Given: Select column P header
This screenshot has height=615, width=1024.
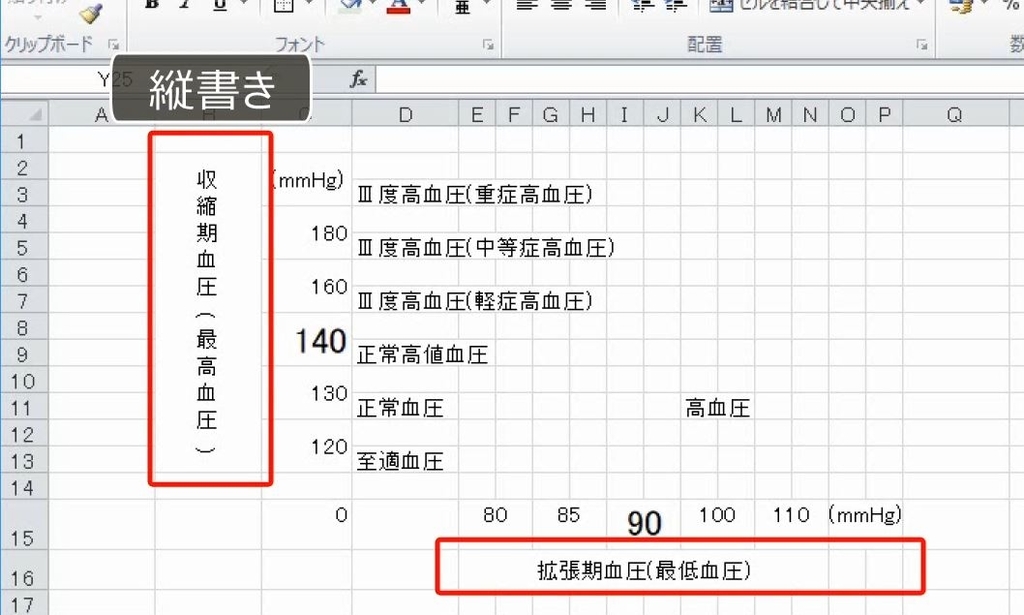Looking at the screenshot, I should coord(884,115).
